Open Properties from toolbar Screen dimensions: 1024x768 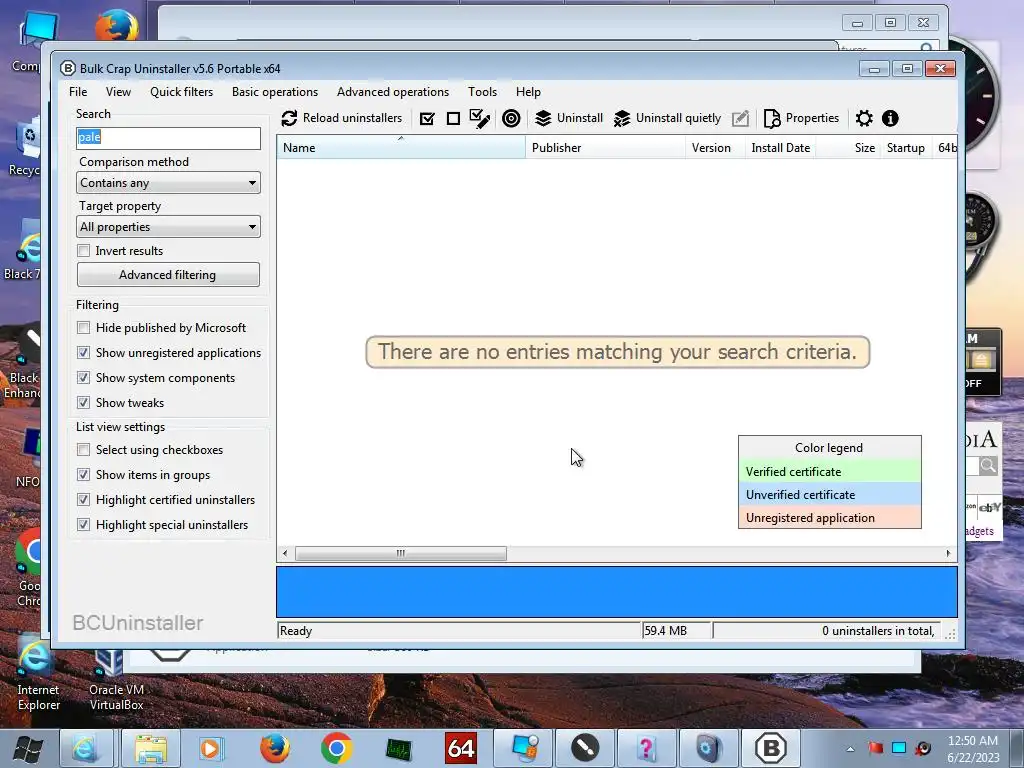click(801, 118)
